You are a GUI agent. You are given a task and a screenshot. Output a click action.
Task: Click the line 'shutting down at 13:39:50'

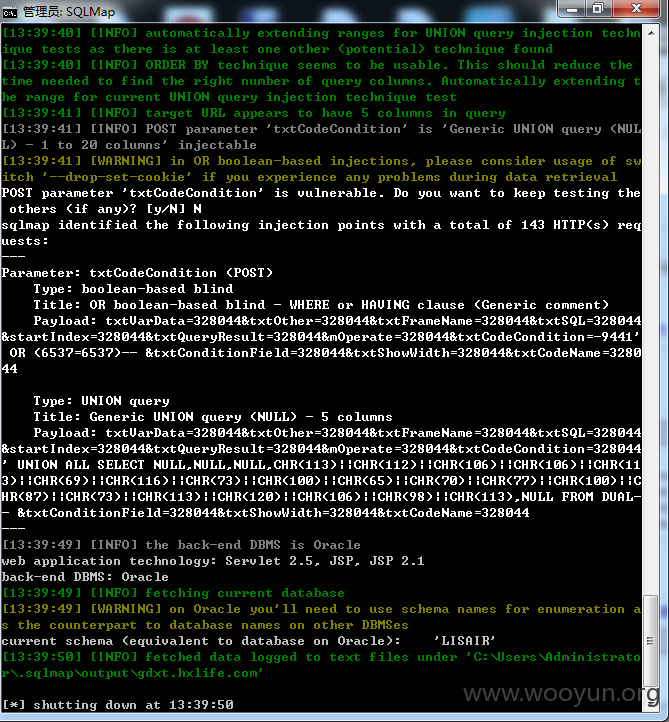pos(117,705)
